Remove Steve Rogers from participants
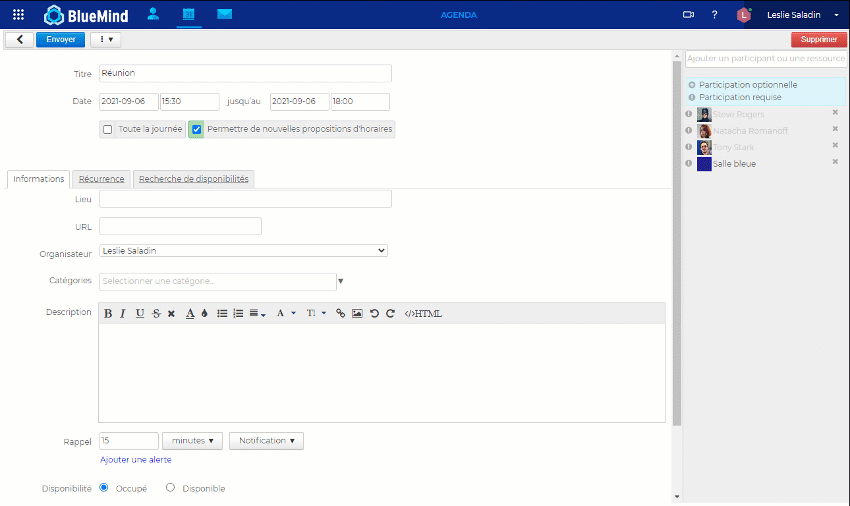 (835, 113)
